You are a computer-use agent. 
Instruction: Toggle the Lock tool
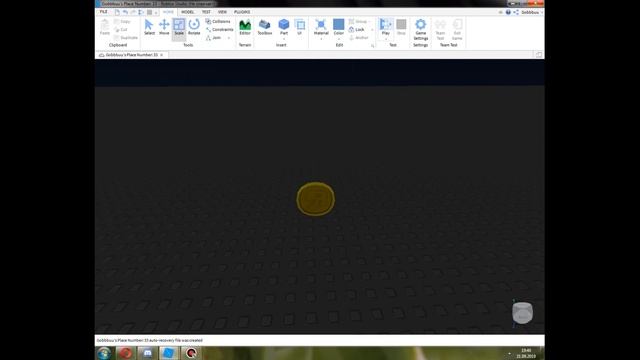point(357,29)
